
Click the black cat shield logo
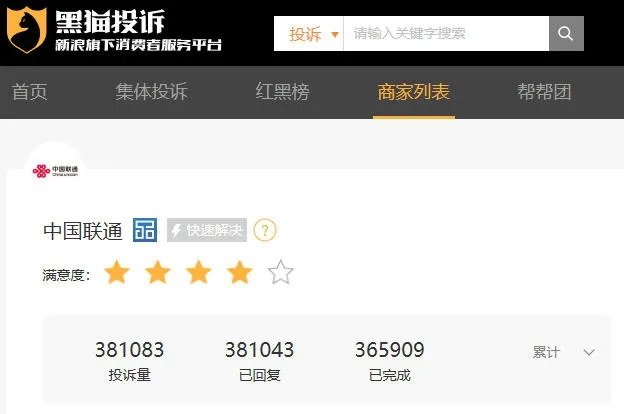(x=27, y=30)
